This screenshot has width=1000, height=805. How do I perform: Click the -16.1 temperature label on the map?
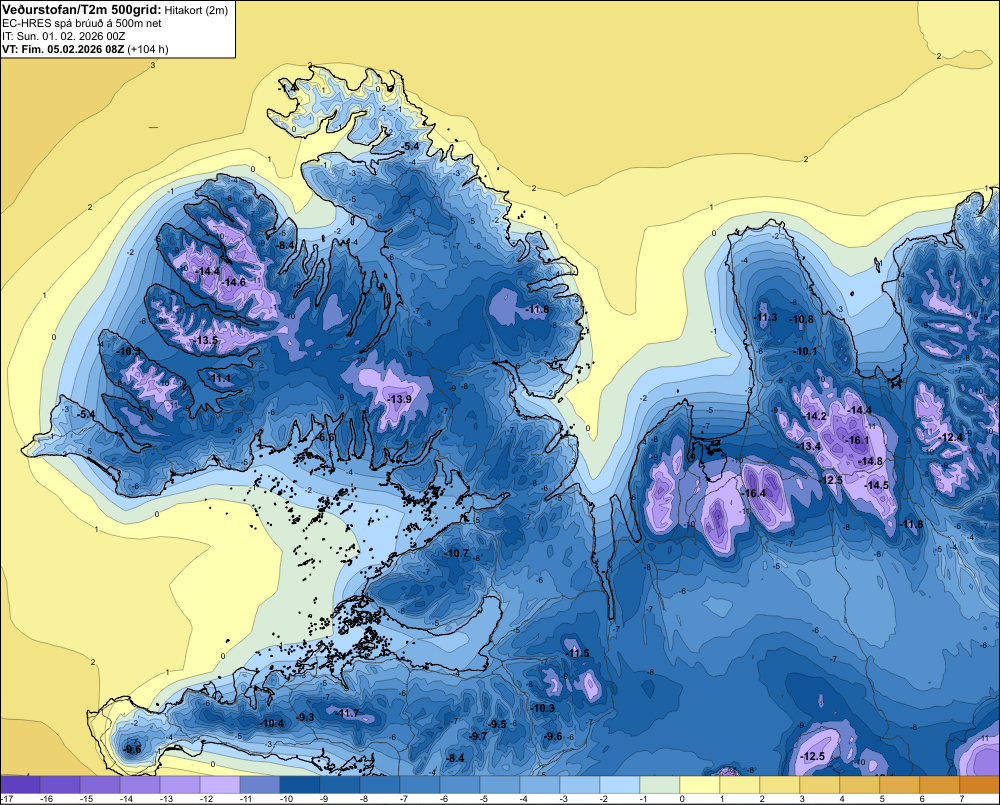coord(858,440)
